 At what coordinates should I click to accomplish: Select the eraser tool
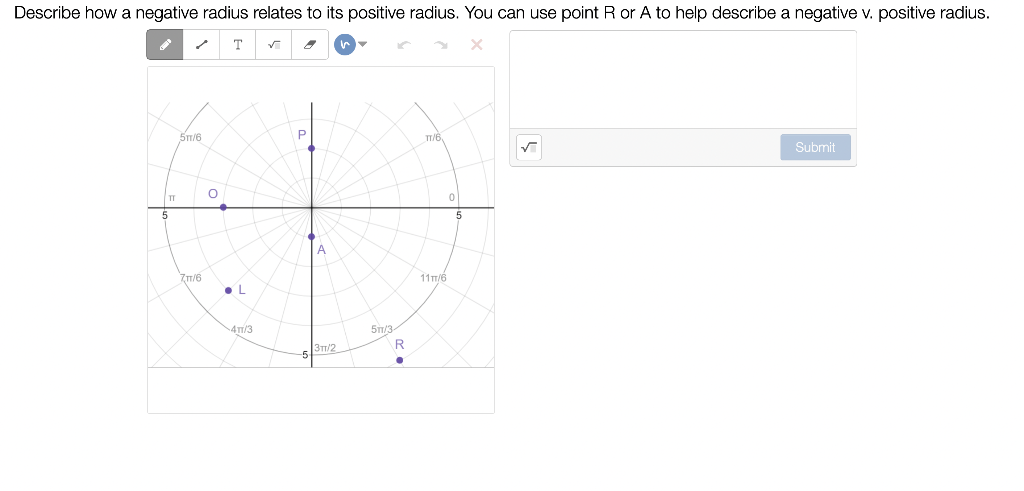[310, 44]
